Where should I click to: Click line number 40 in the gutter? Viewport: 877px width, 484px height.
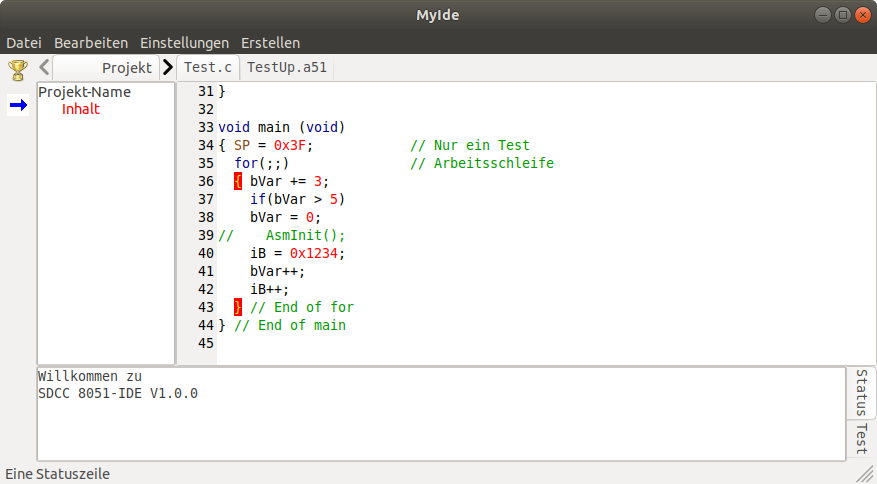(206, 253)
